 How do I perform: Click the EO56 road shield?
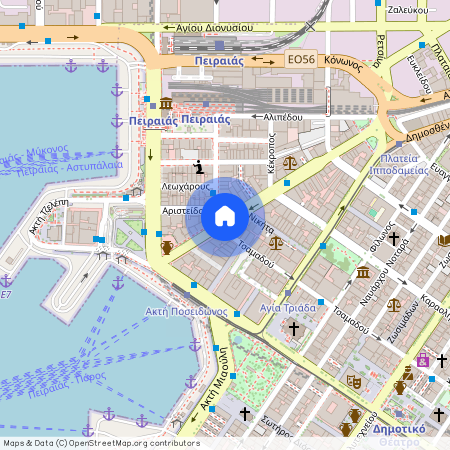coord(301,59)
